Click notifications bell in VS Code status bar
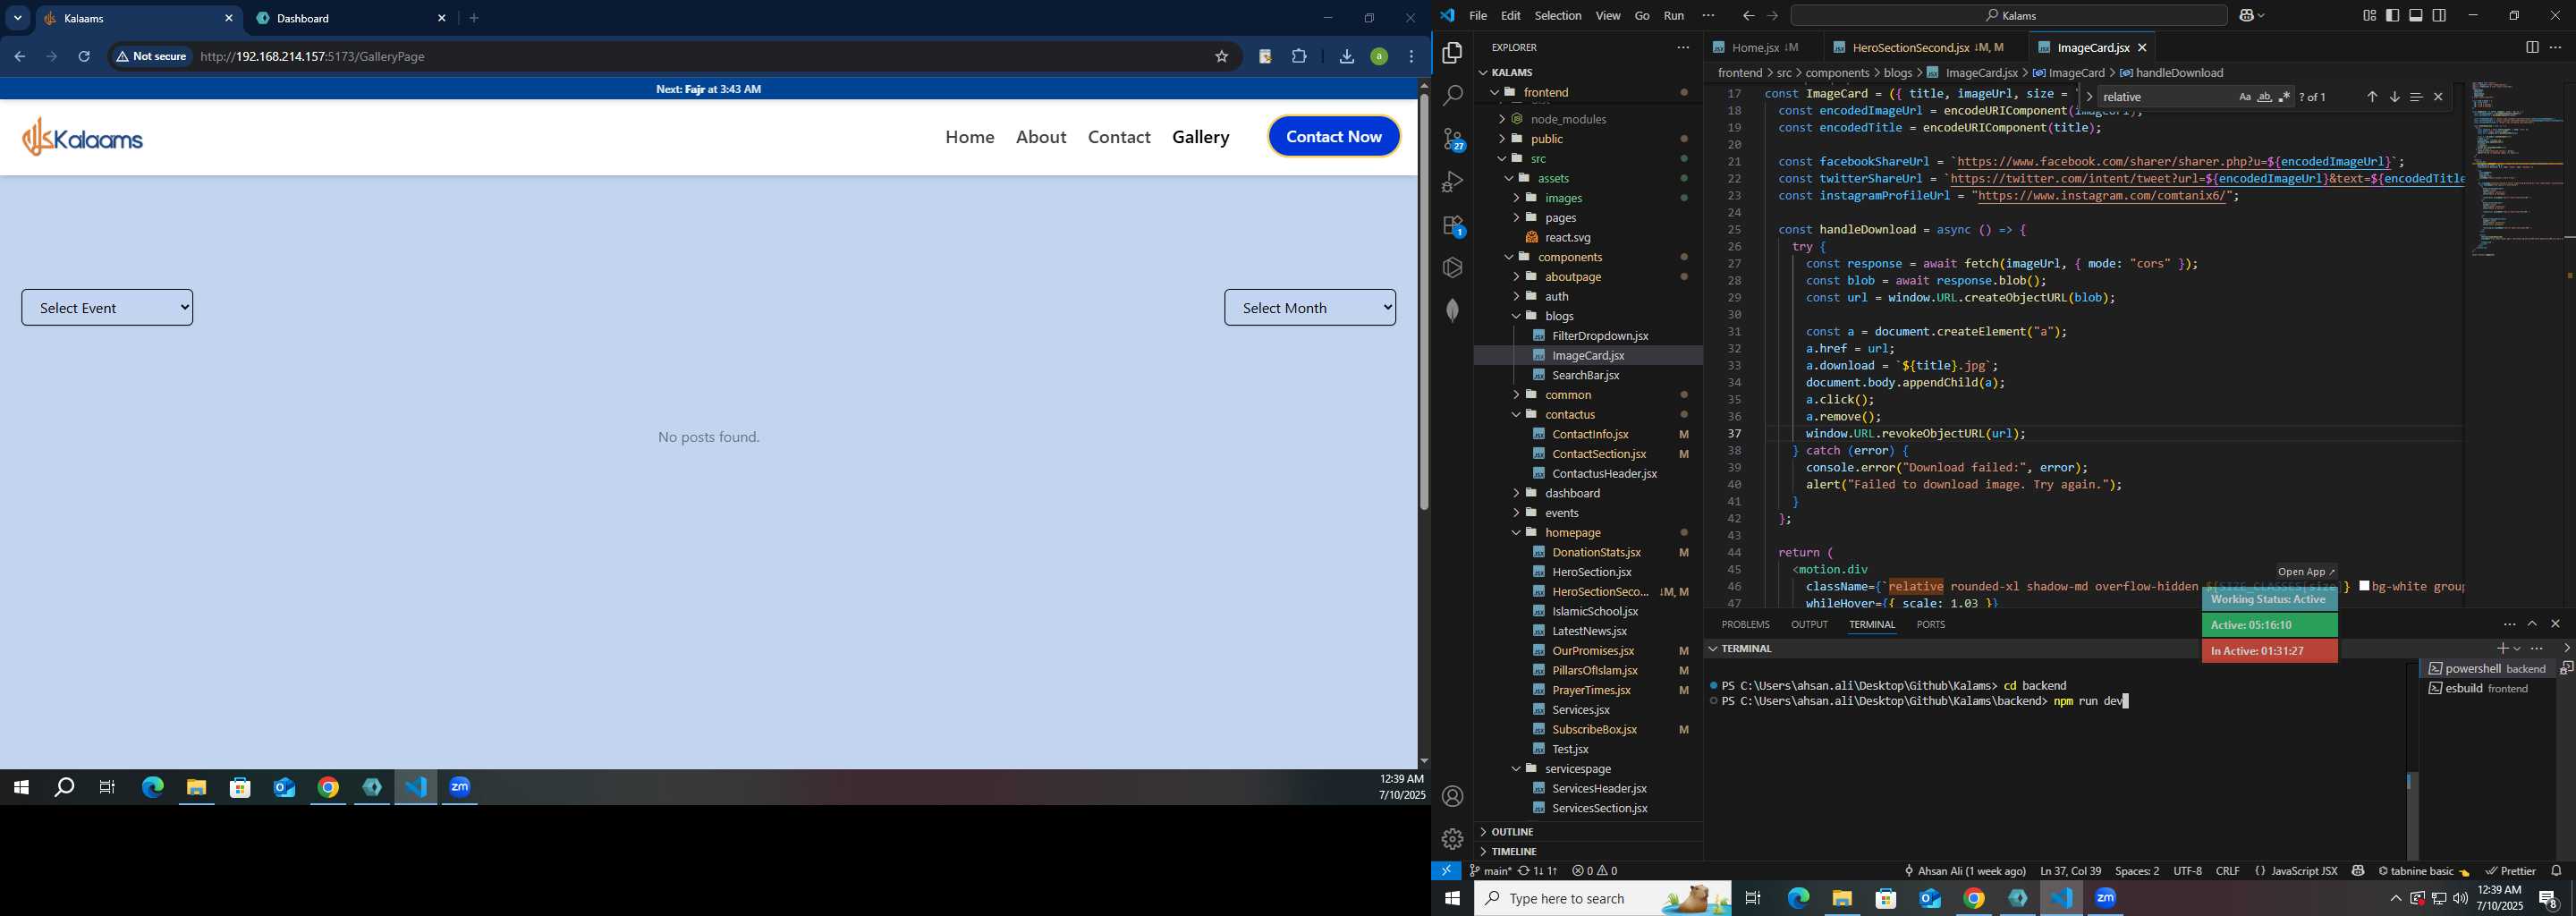Screen dimensions: 2576x916 [x=2556, y=871]
